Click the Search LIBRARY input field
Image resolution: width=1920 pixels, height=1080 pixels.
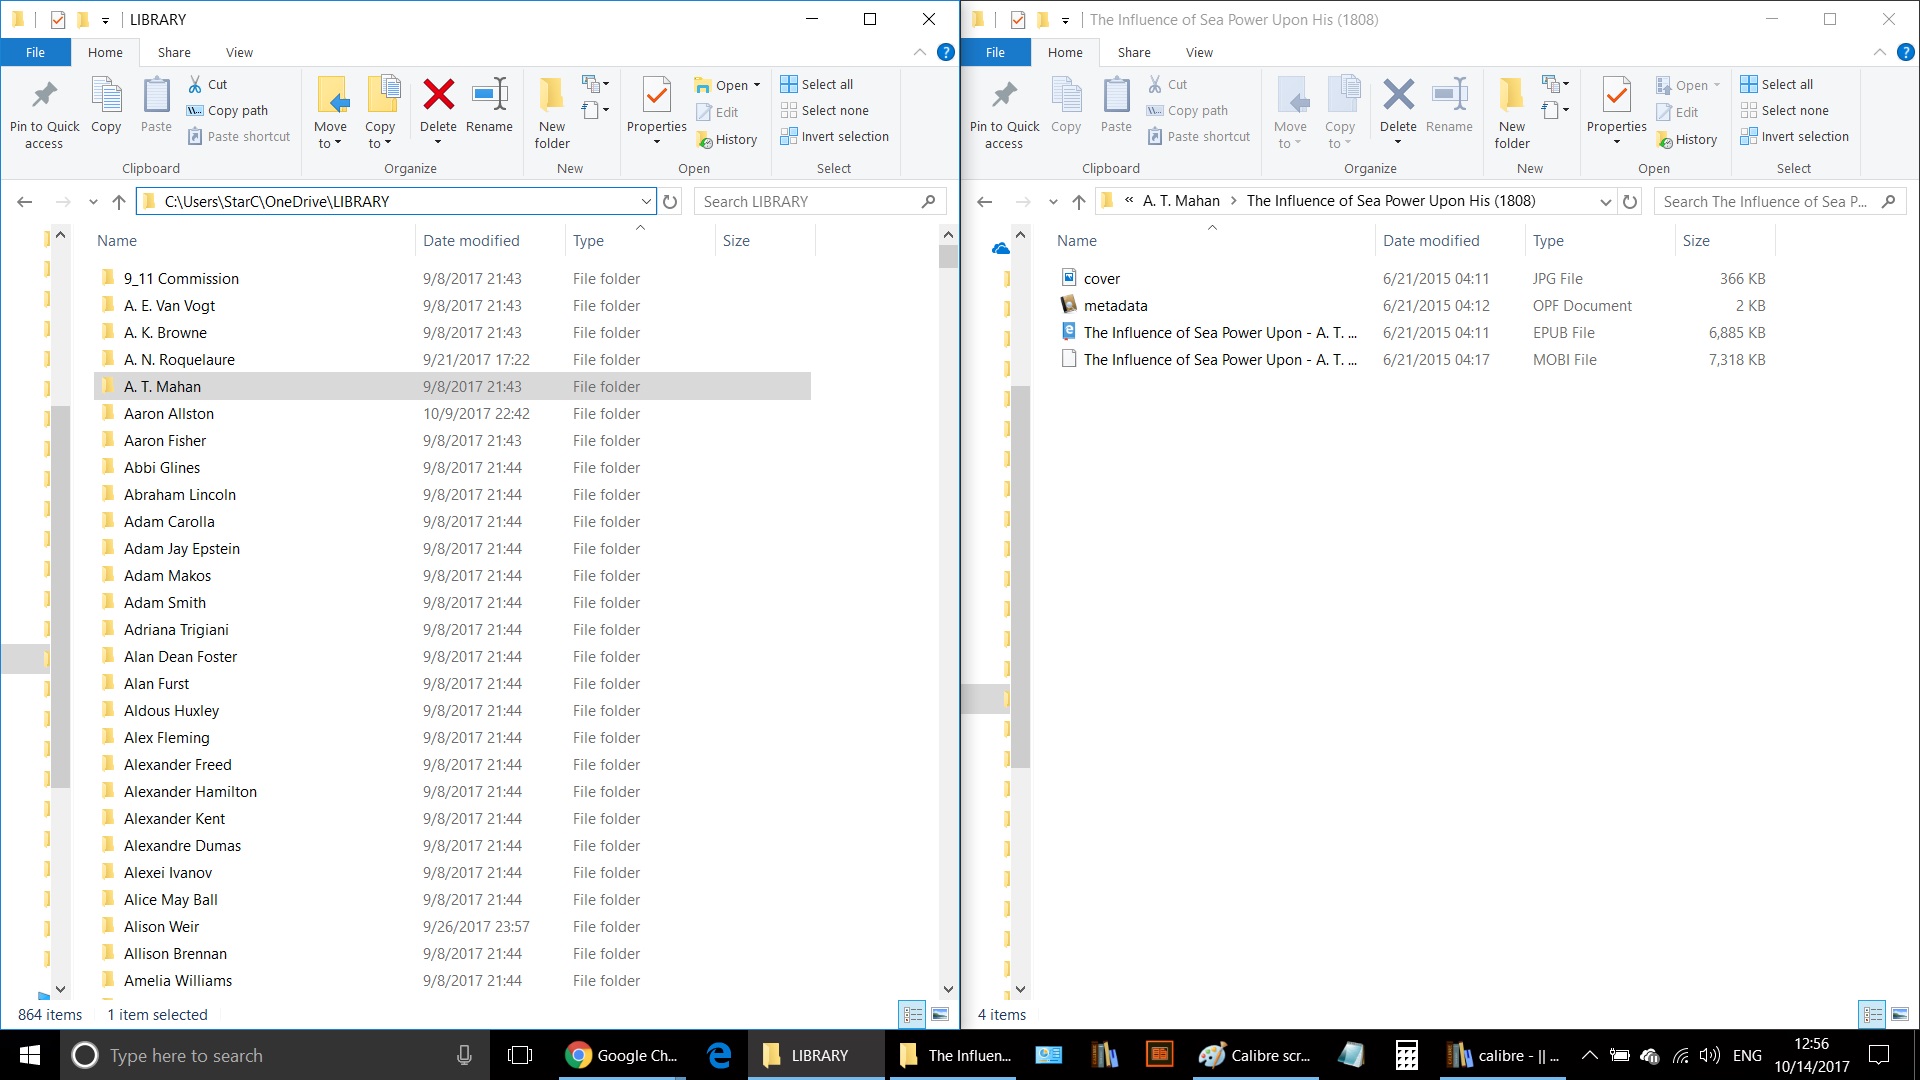pos(810,201)
